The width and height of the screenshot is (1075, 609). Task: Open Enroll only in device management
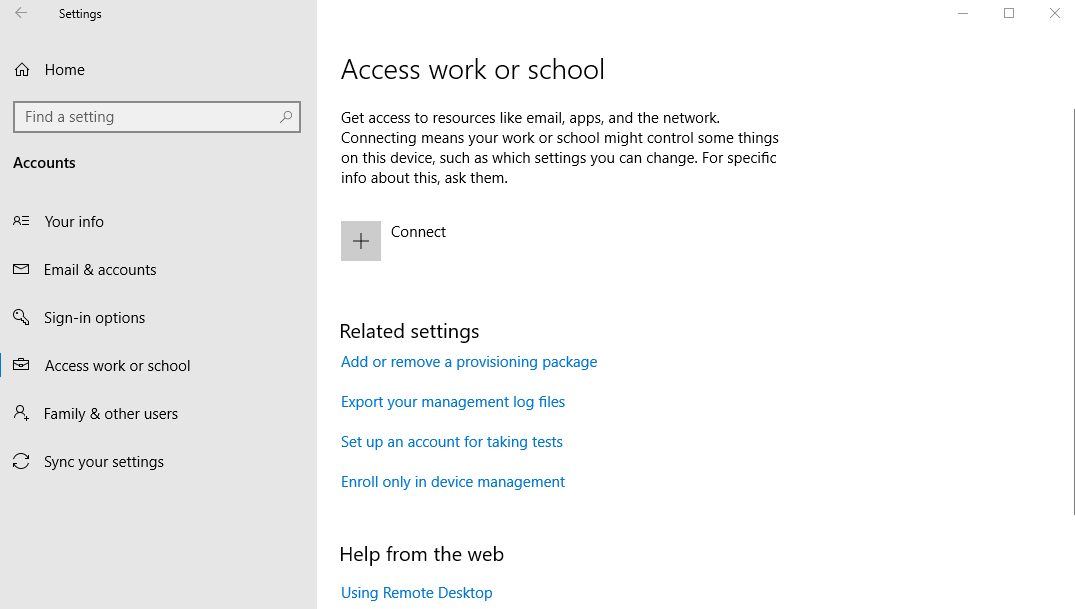tap(452, 481)
